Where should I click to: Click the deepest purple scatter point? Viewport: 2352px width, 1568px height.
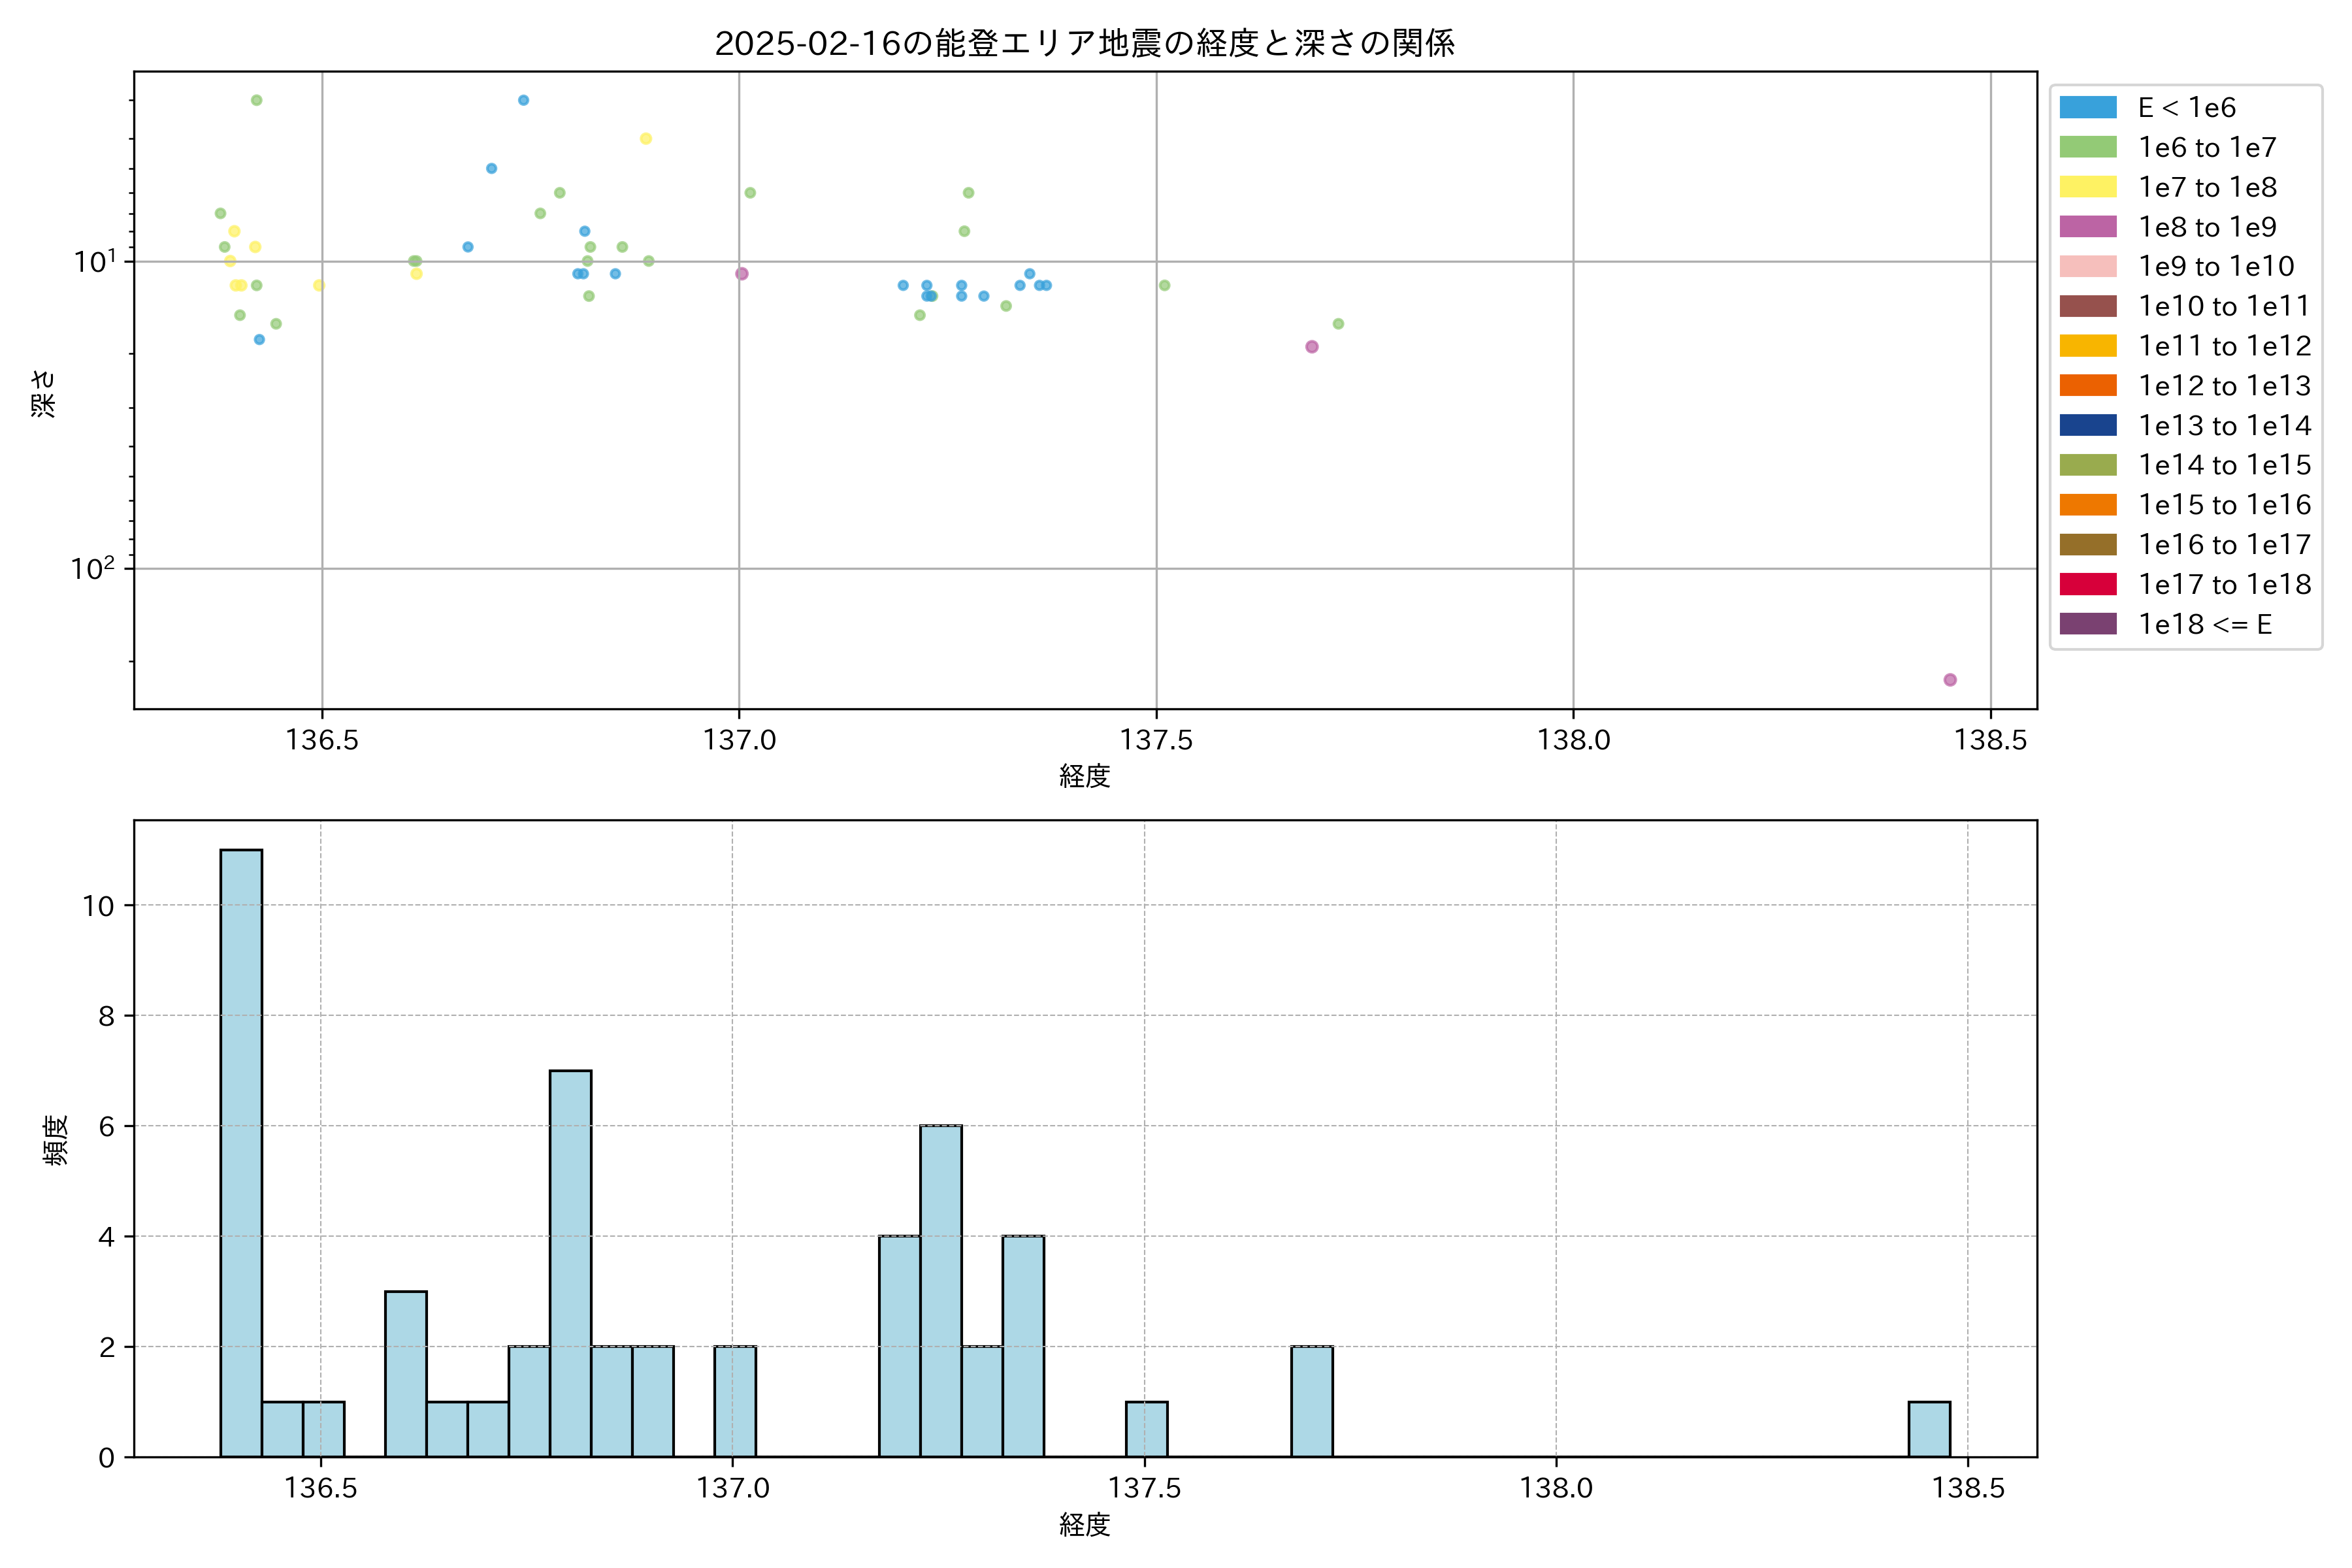coord(1949,680)
